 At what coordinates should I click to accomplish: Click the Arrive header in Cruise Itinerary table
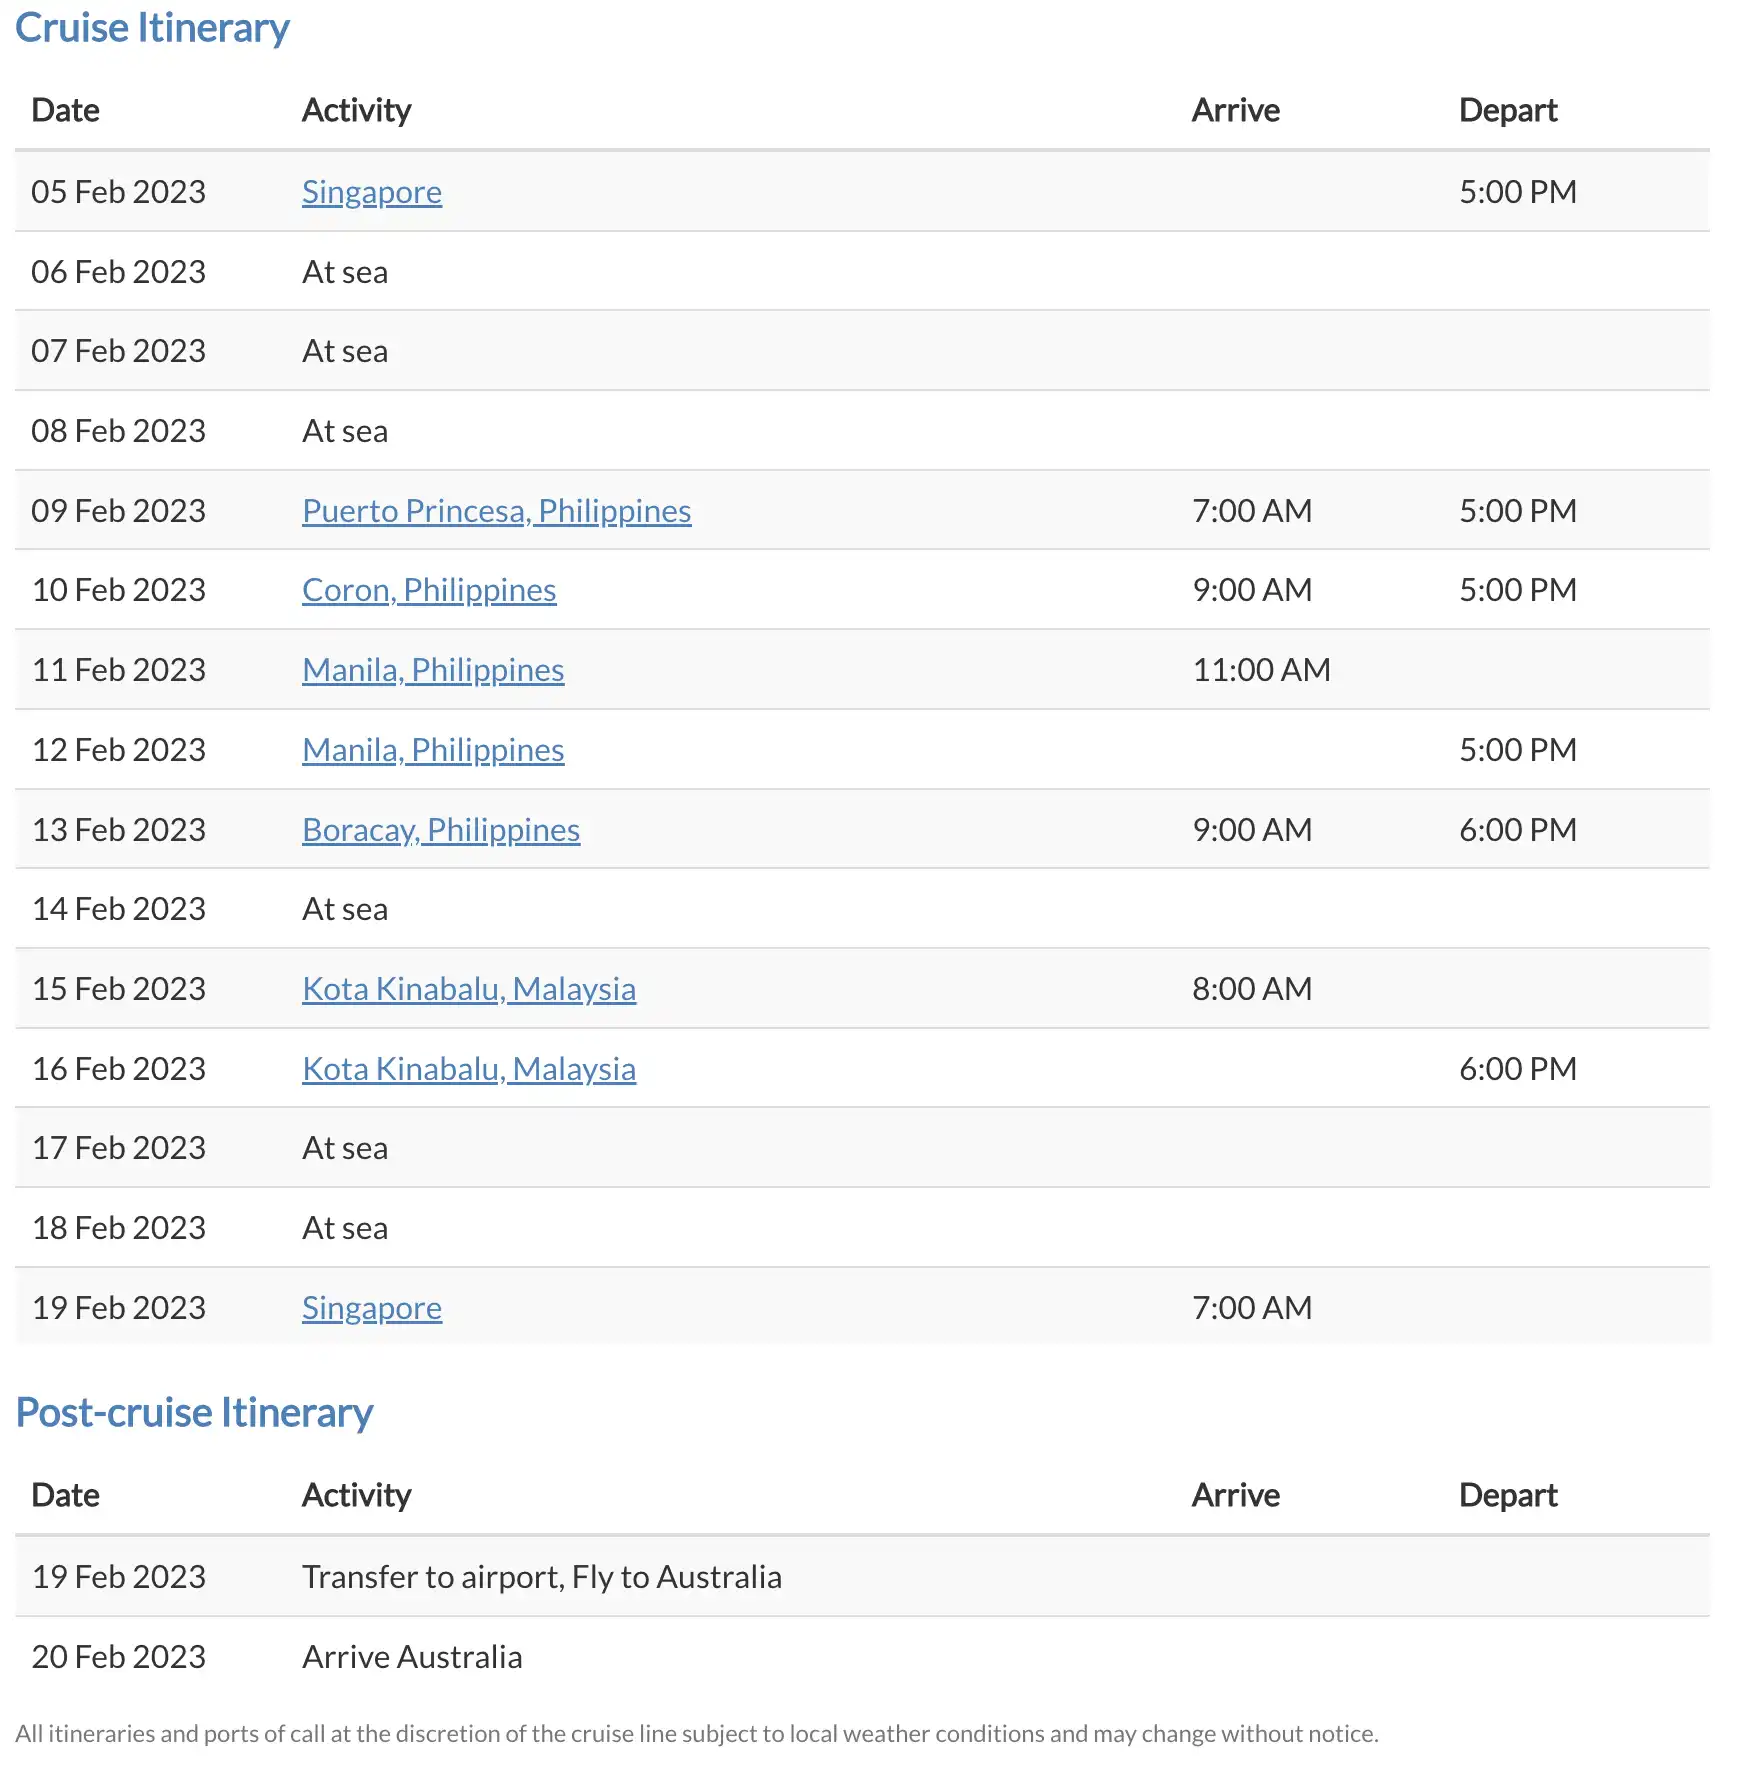[x=1235, y=110]
